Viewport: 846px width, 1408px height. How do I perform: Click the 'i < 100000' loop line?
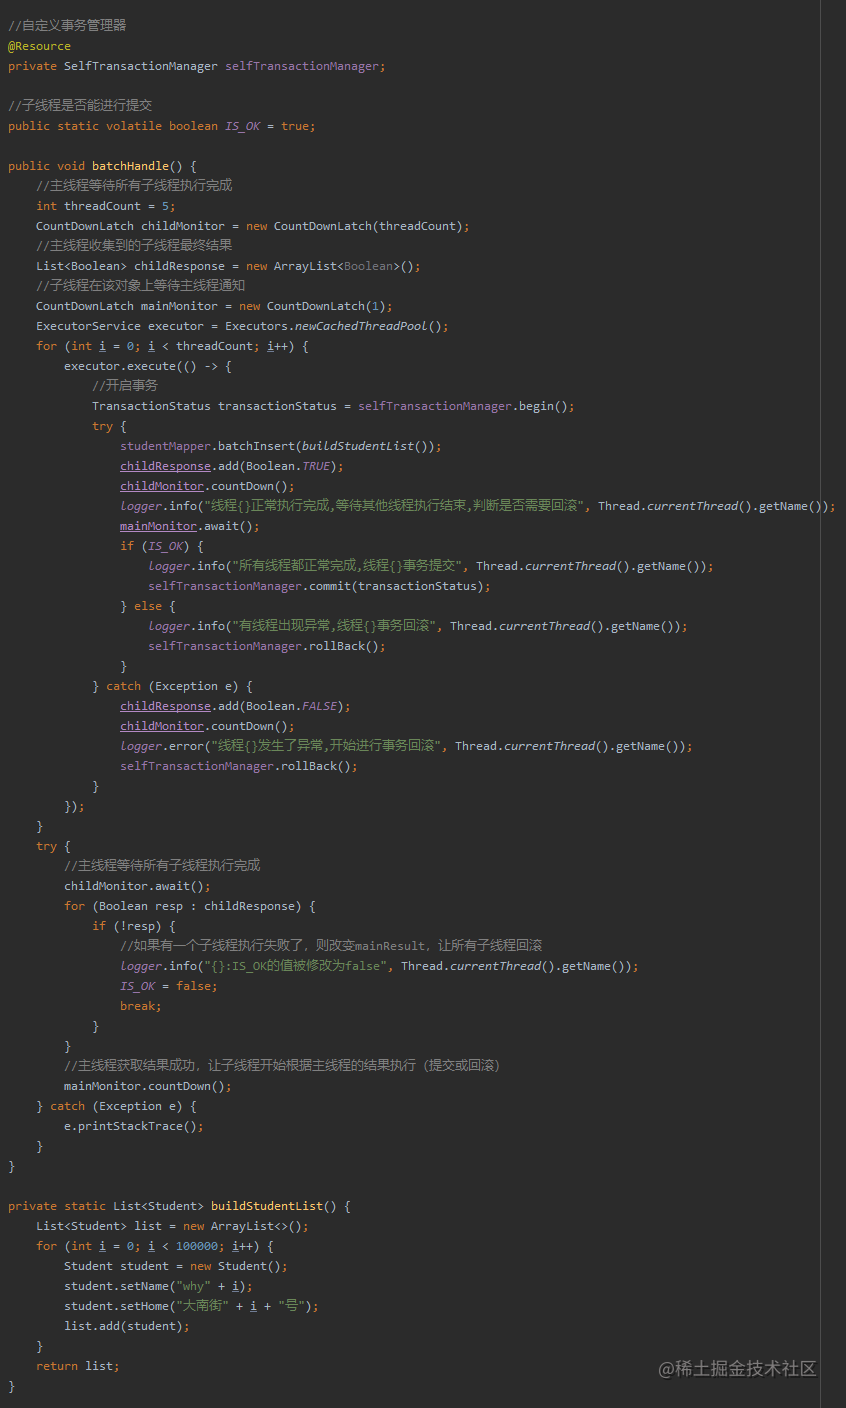tap(155, 1246)
